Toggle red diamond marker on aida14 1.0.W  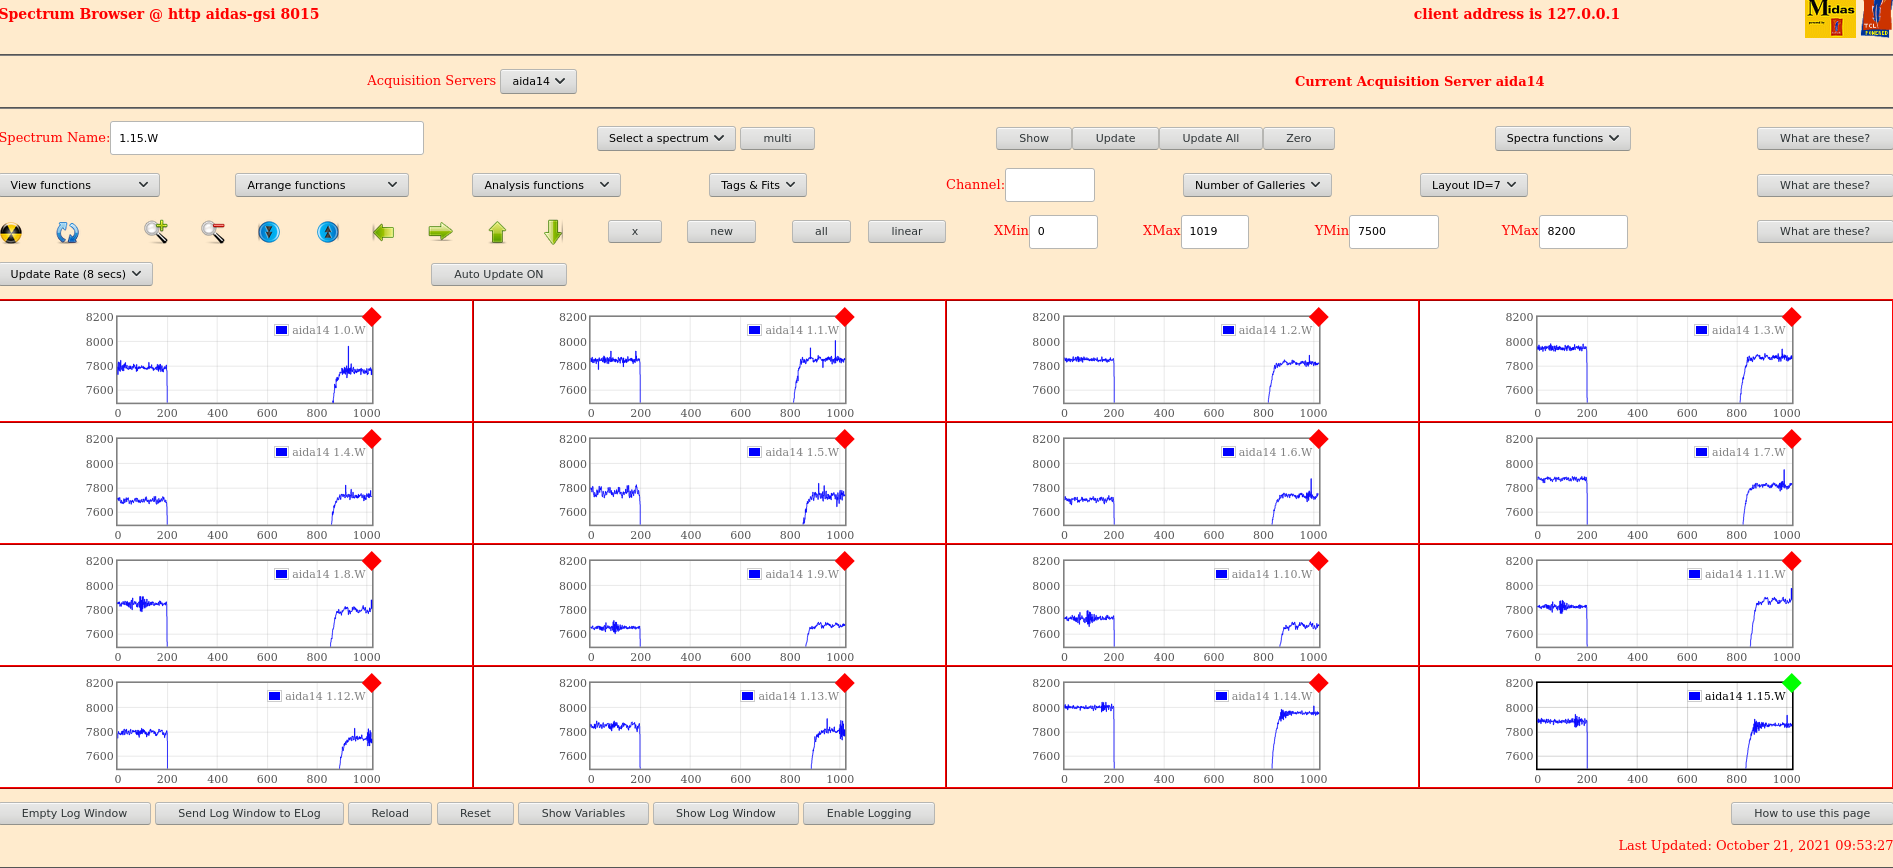(372, 317)
